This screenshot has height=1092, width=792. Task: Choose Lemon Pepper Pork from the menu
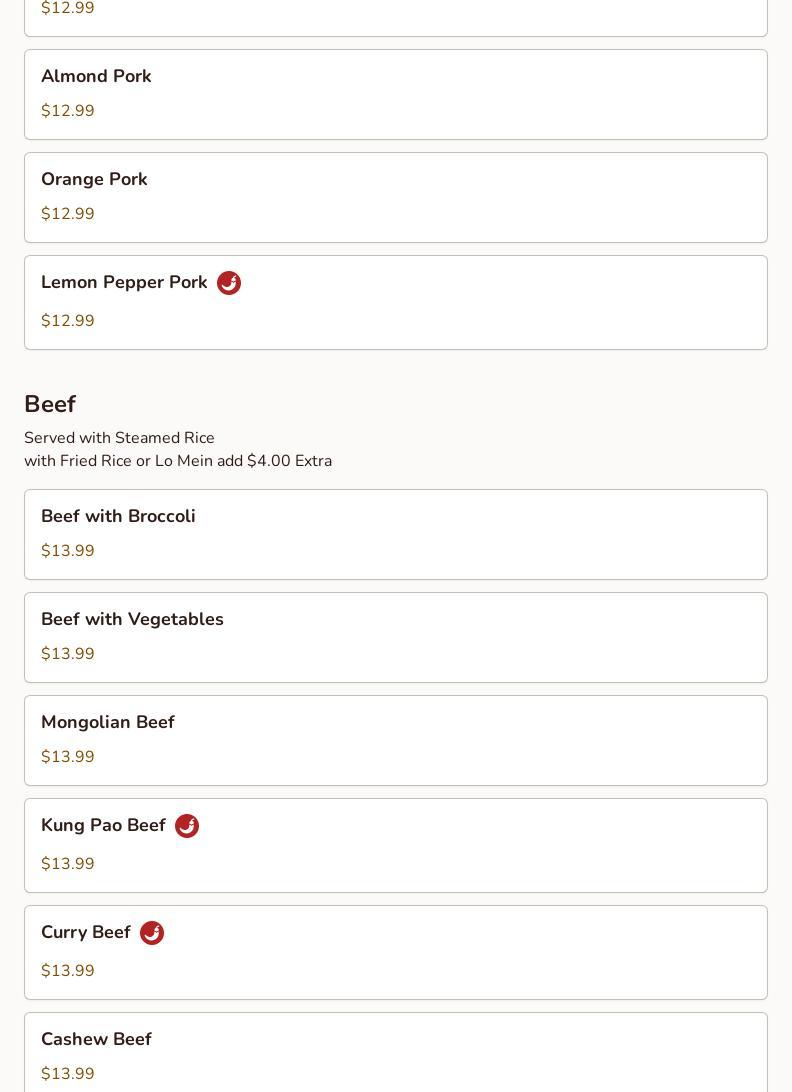tap(396, 303)
